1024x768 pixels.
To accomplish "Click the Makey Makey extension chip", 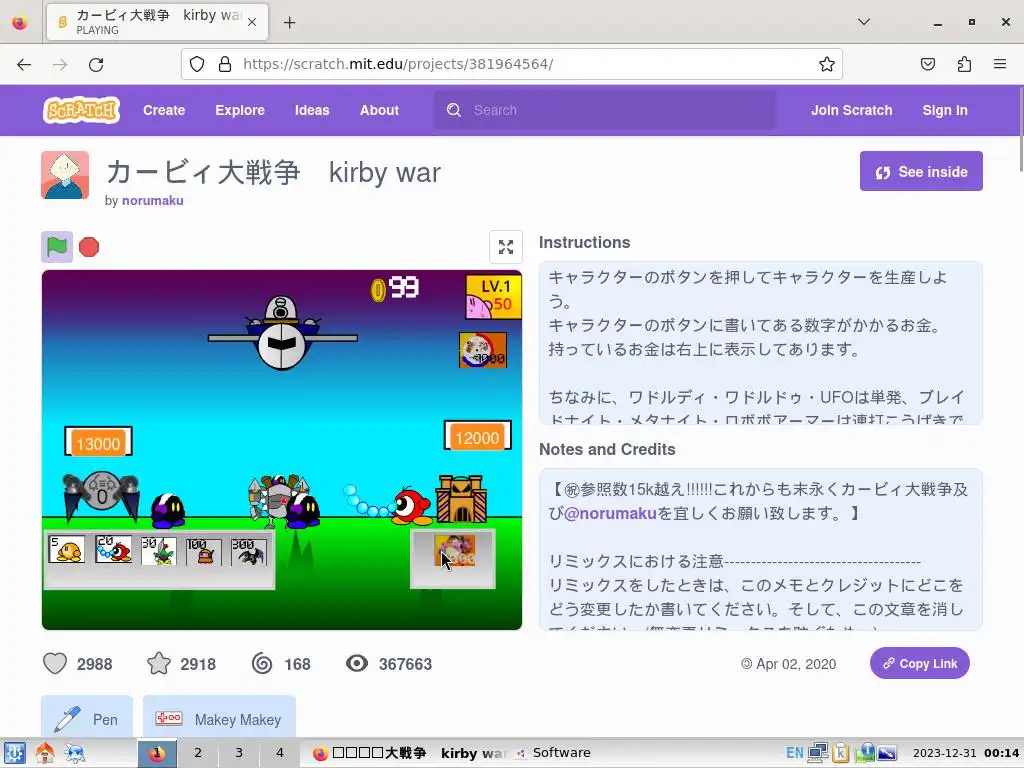I will [219, 719].
